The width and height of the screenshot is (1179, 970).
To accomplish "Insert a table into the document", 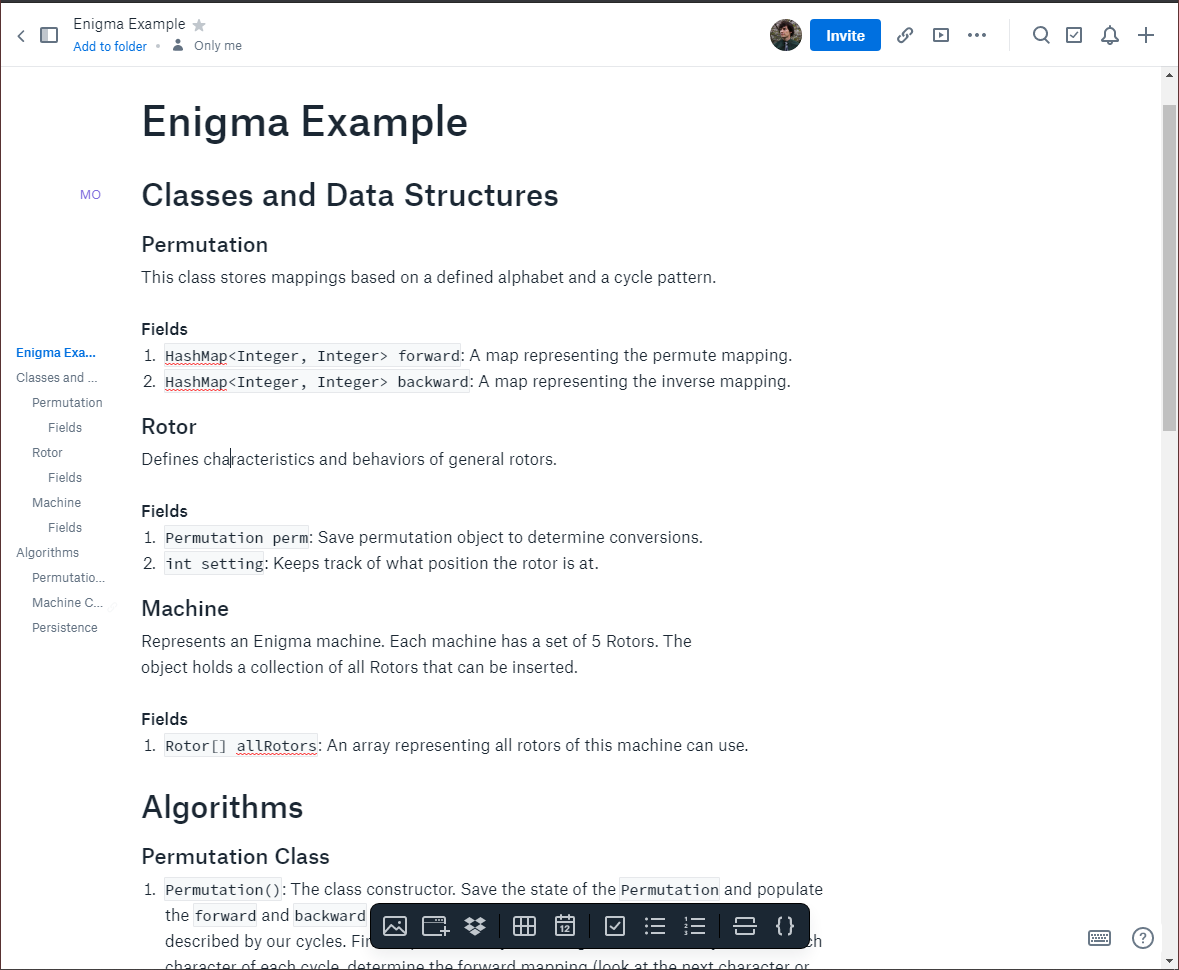I will [x=524, y=926].
